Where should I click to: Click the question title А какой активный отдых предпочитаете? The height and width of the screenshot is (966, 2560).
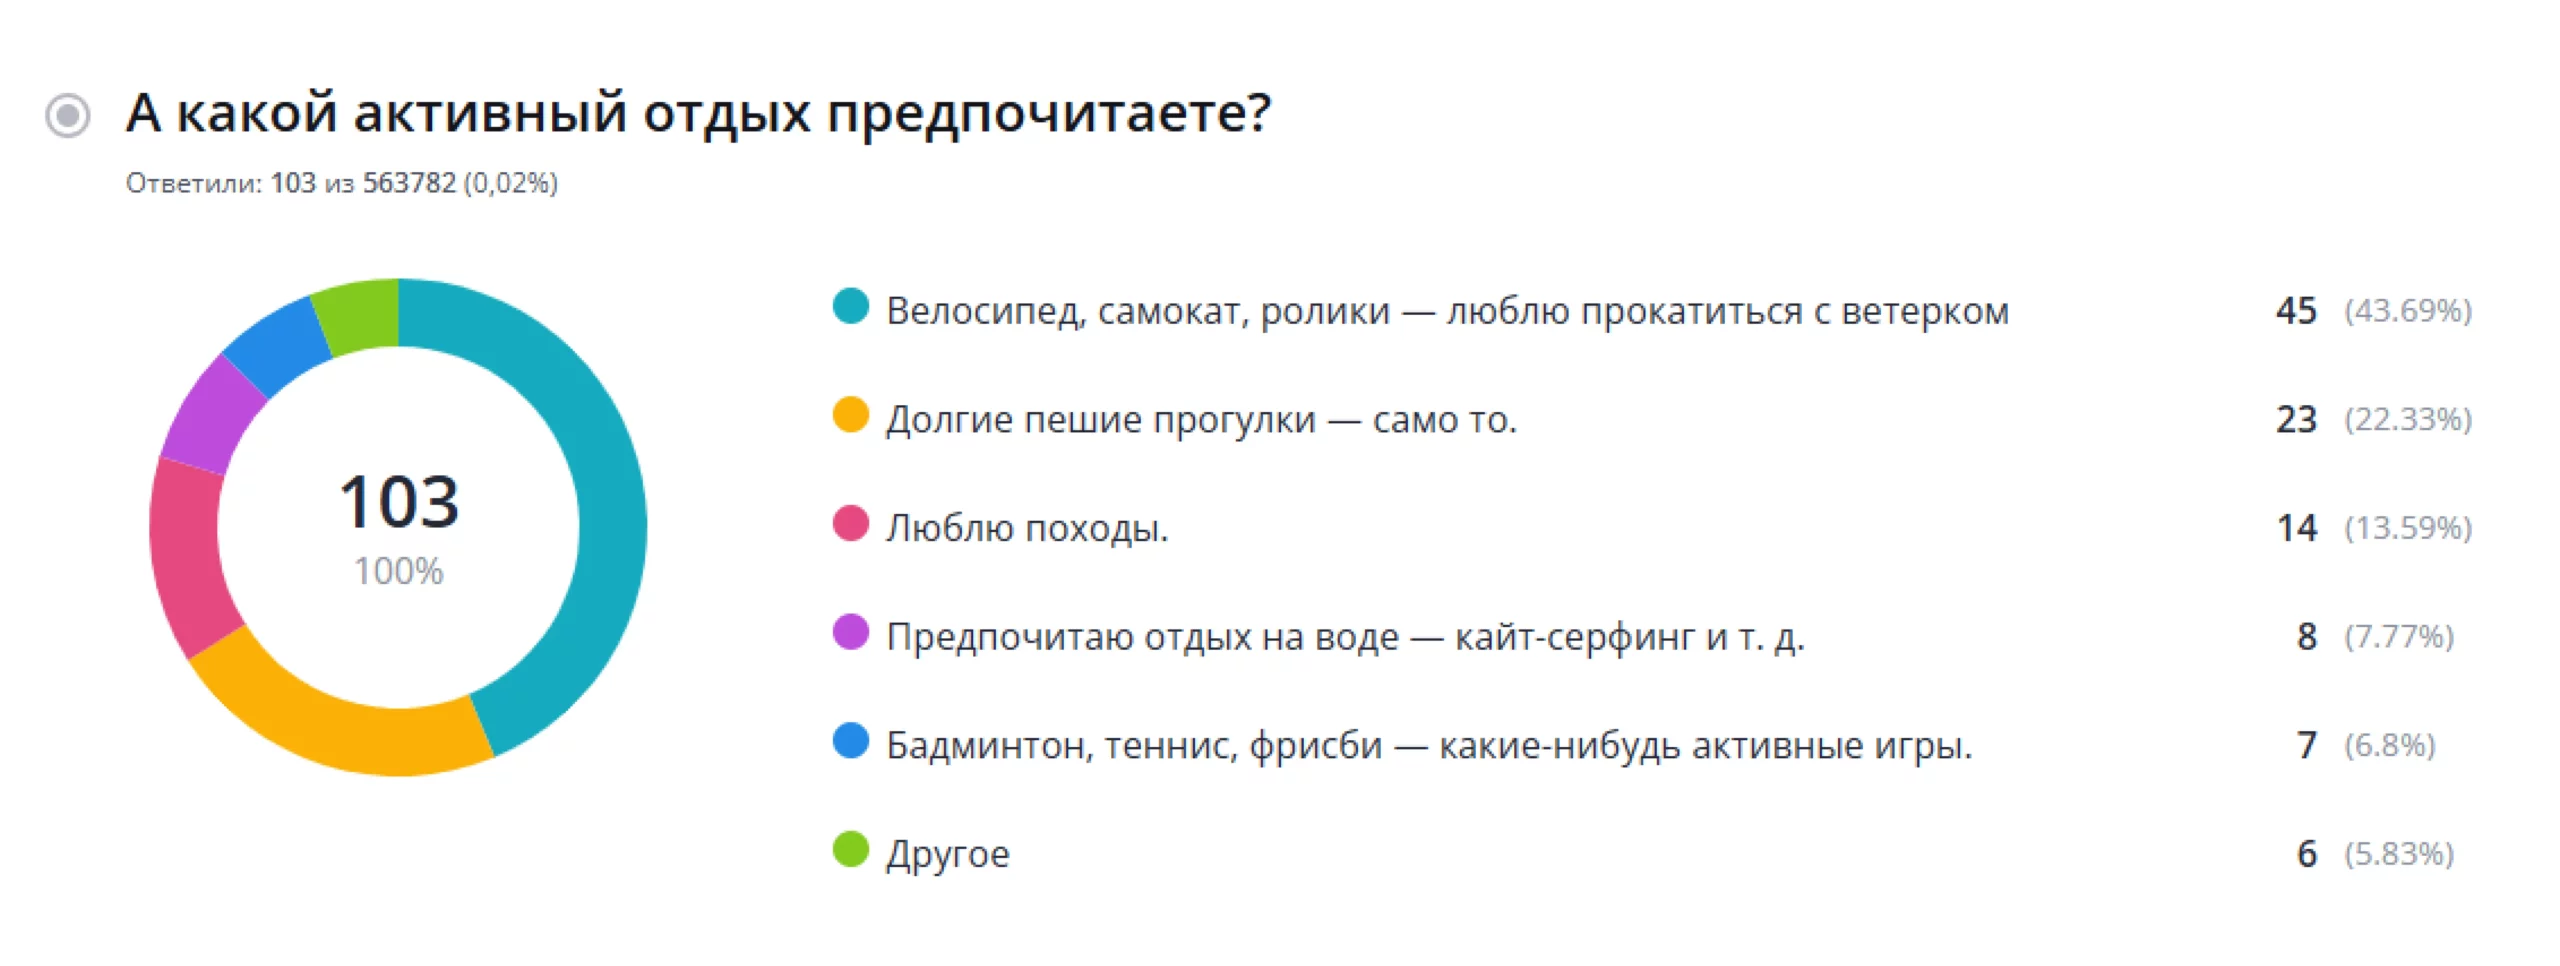click(x=698, y=112)
